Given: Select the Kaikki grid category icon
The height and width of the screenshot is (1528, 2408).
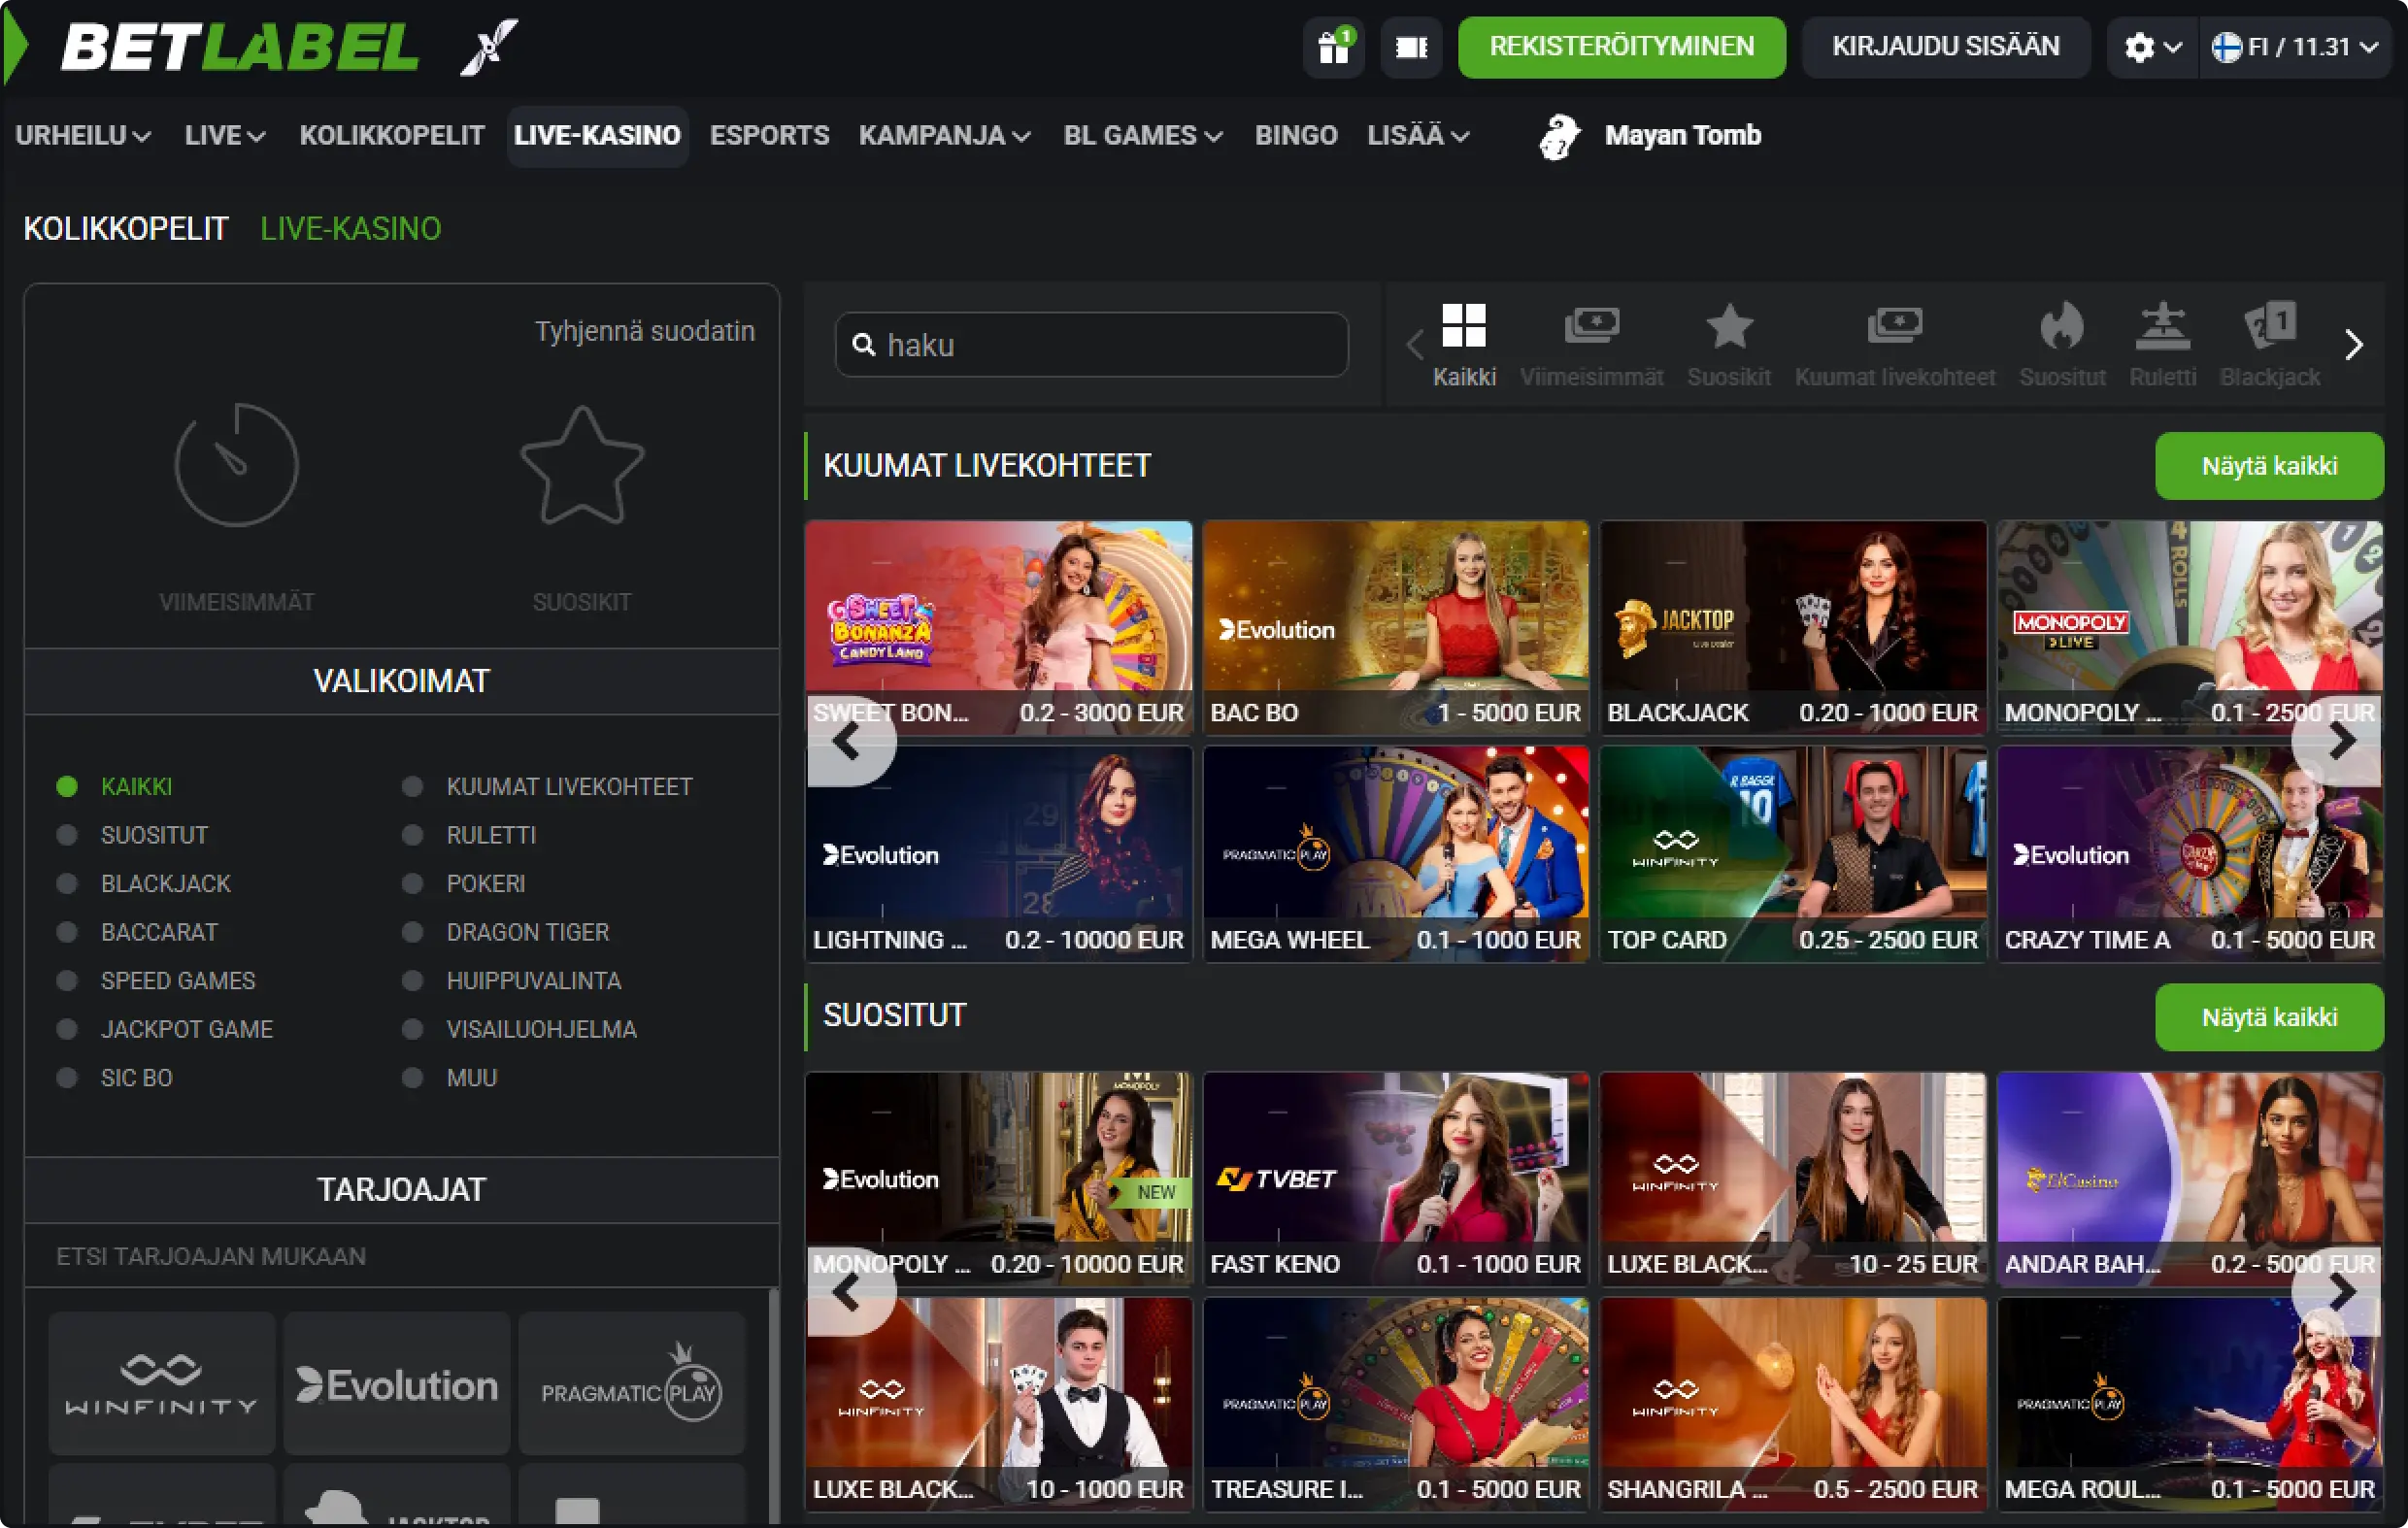Looking at the screenshot, I should (x=1464, y=345).
